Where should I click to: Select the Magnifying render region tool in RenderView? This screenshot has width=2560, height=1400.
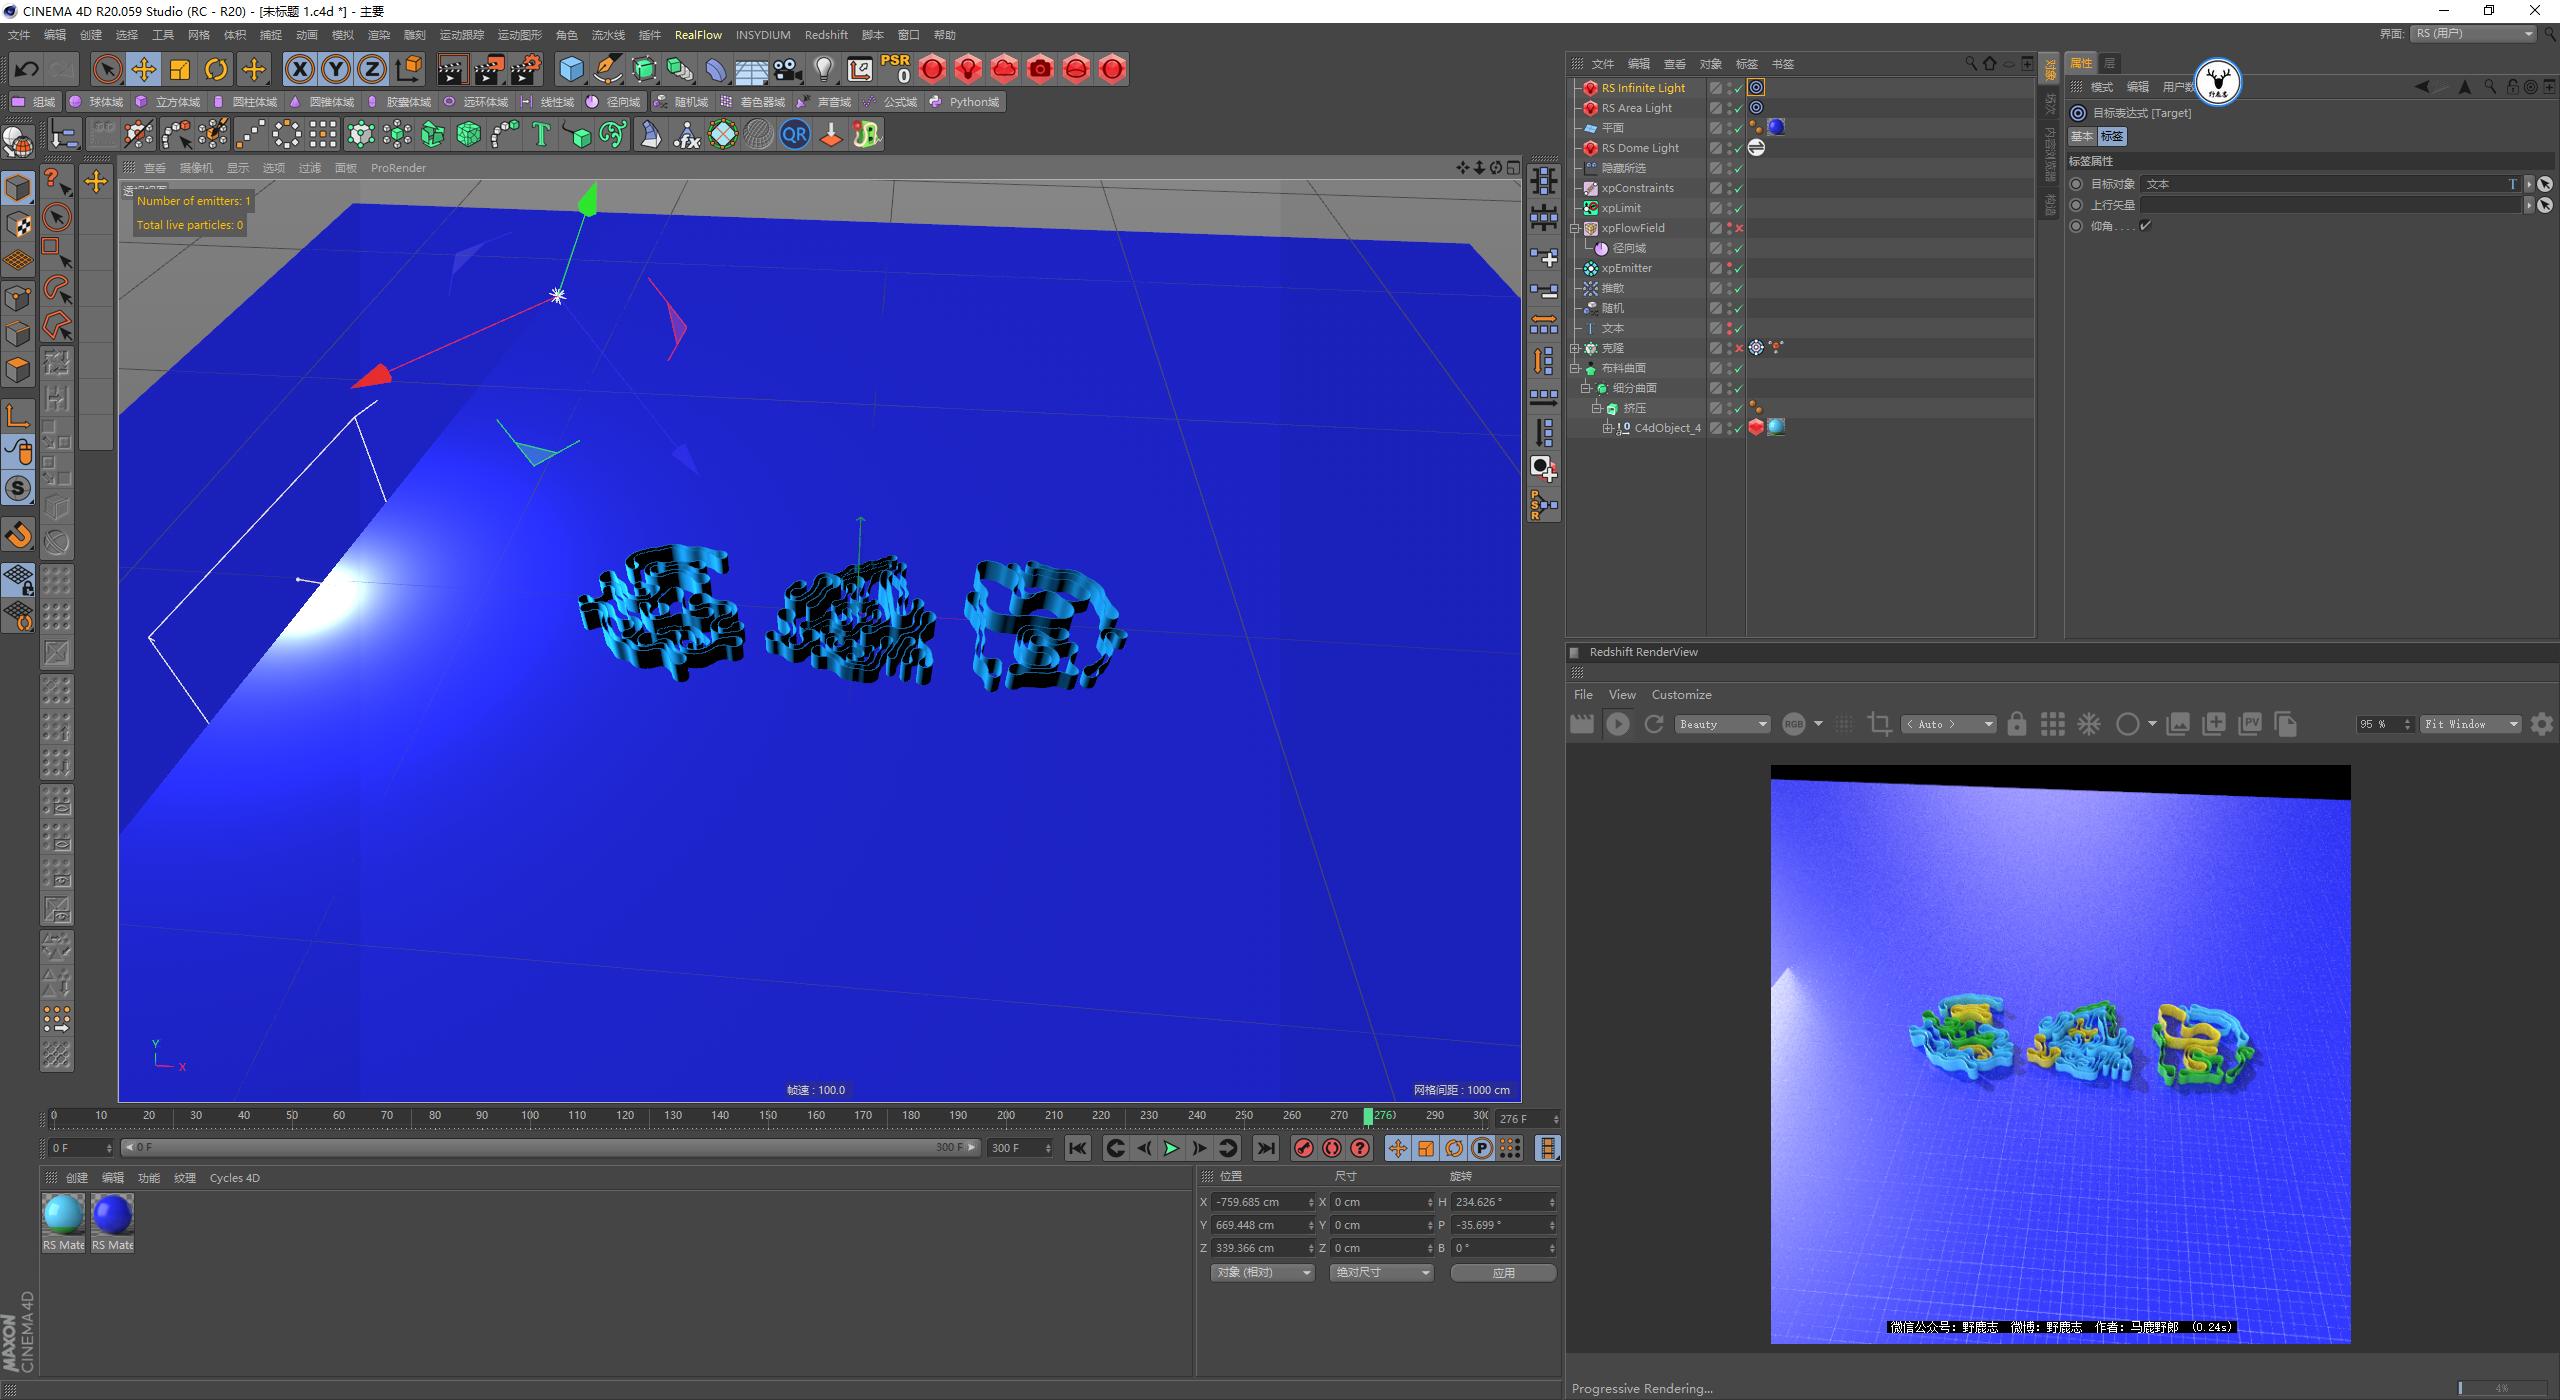tap(1879, 724)
